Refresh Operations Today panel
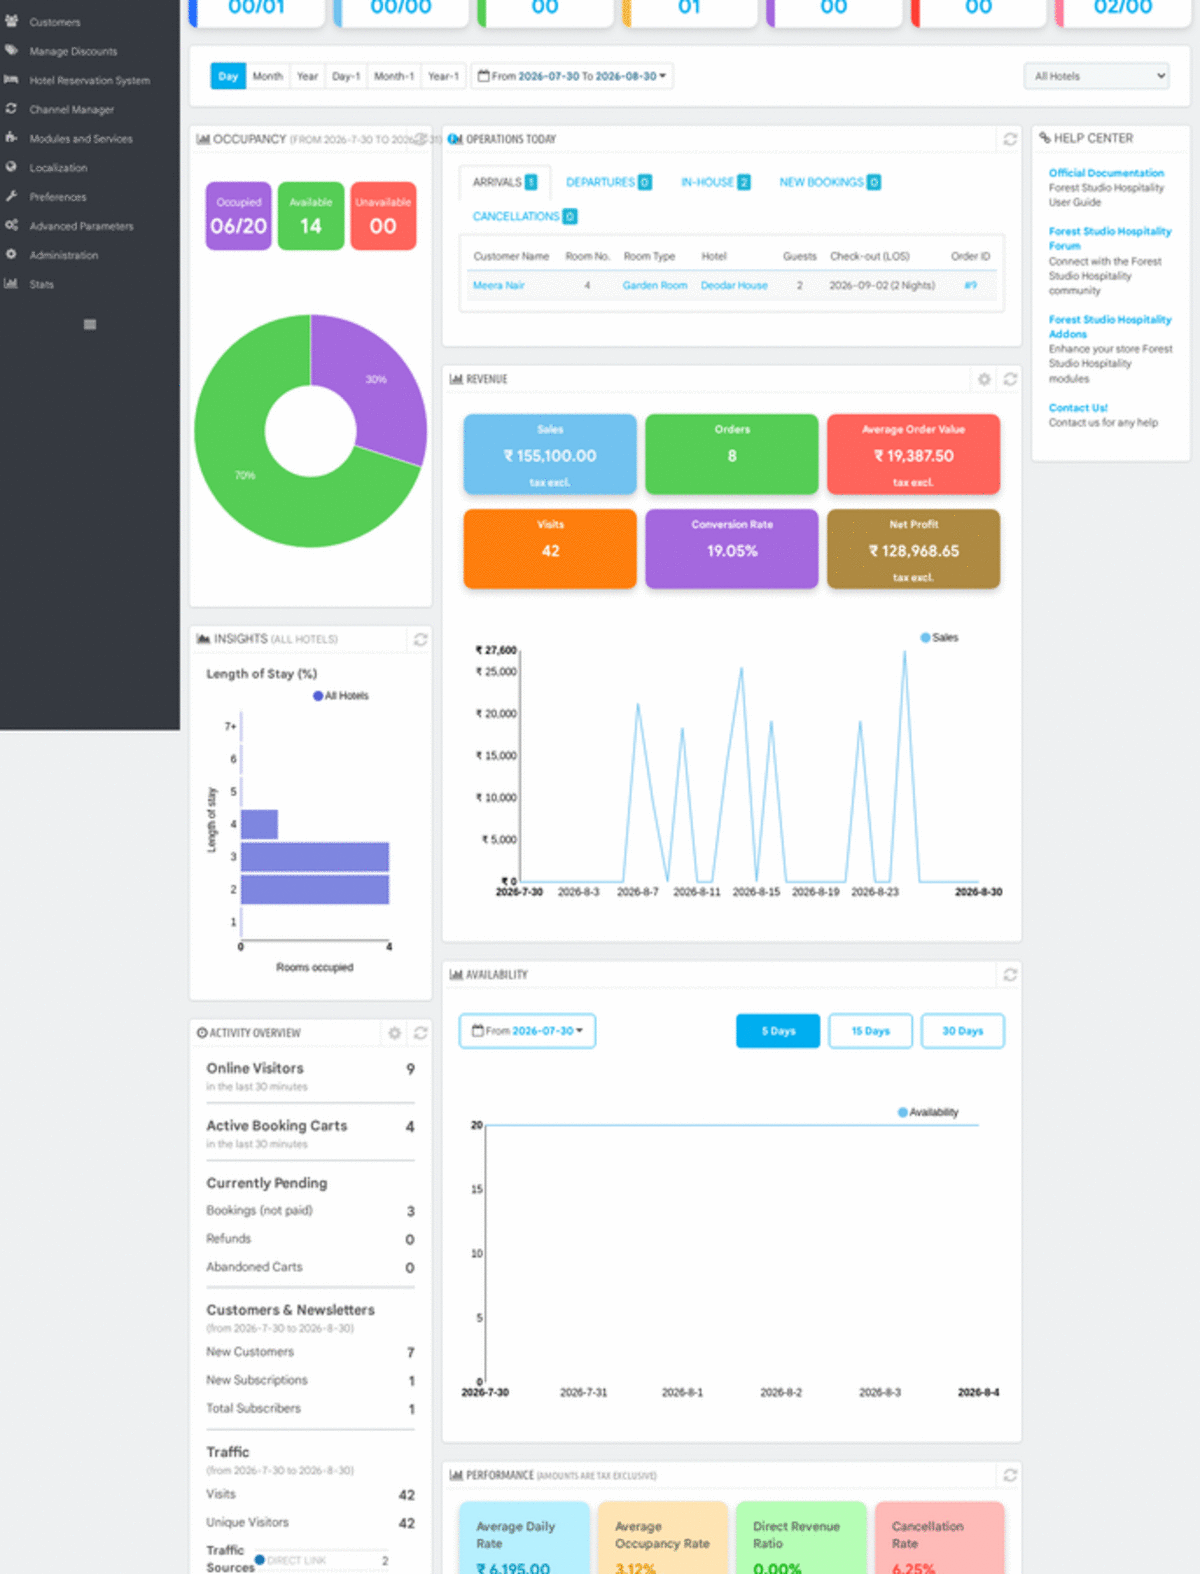Screen dimensions: 1200x1574 [x=1010, y=139]
